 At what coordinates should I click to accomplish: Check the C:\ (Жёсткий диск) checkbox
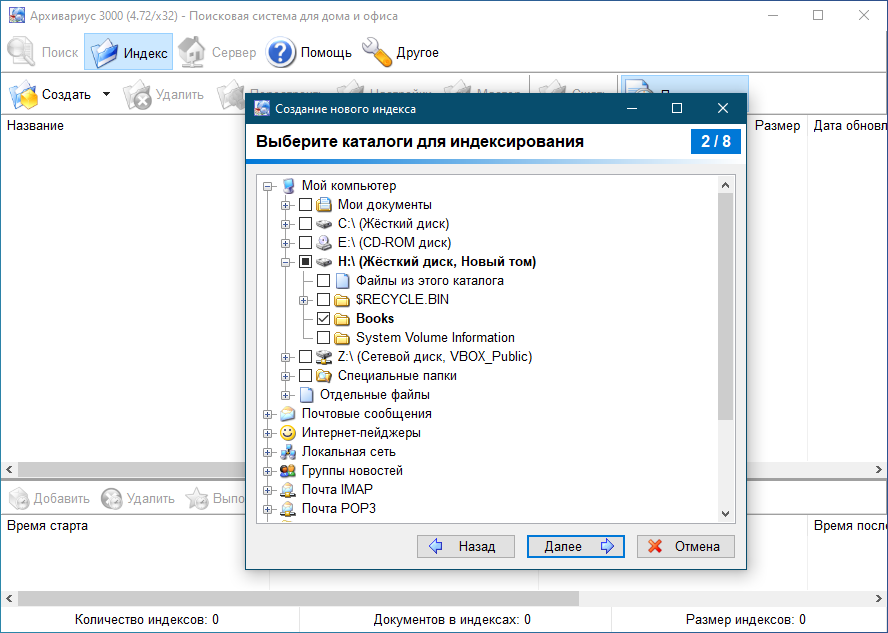(x=305, y=224)
